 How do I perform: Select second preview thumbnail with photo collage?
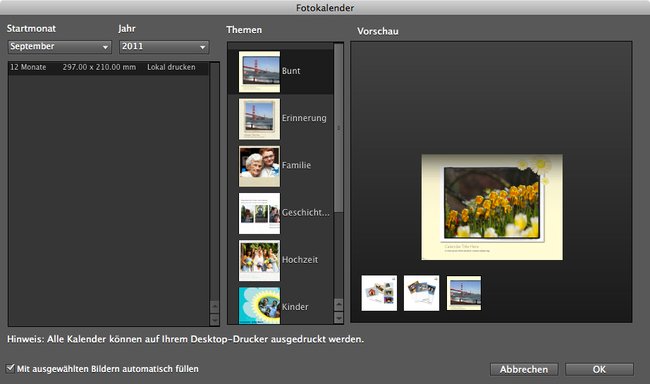coord(421,293)
